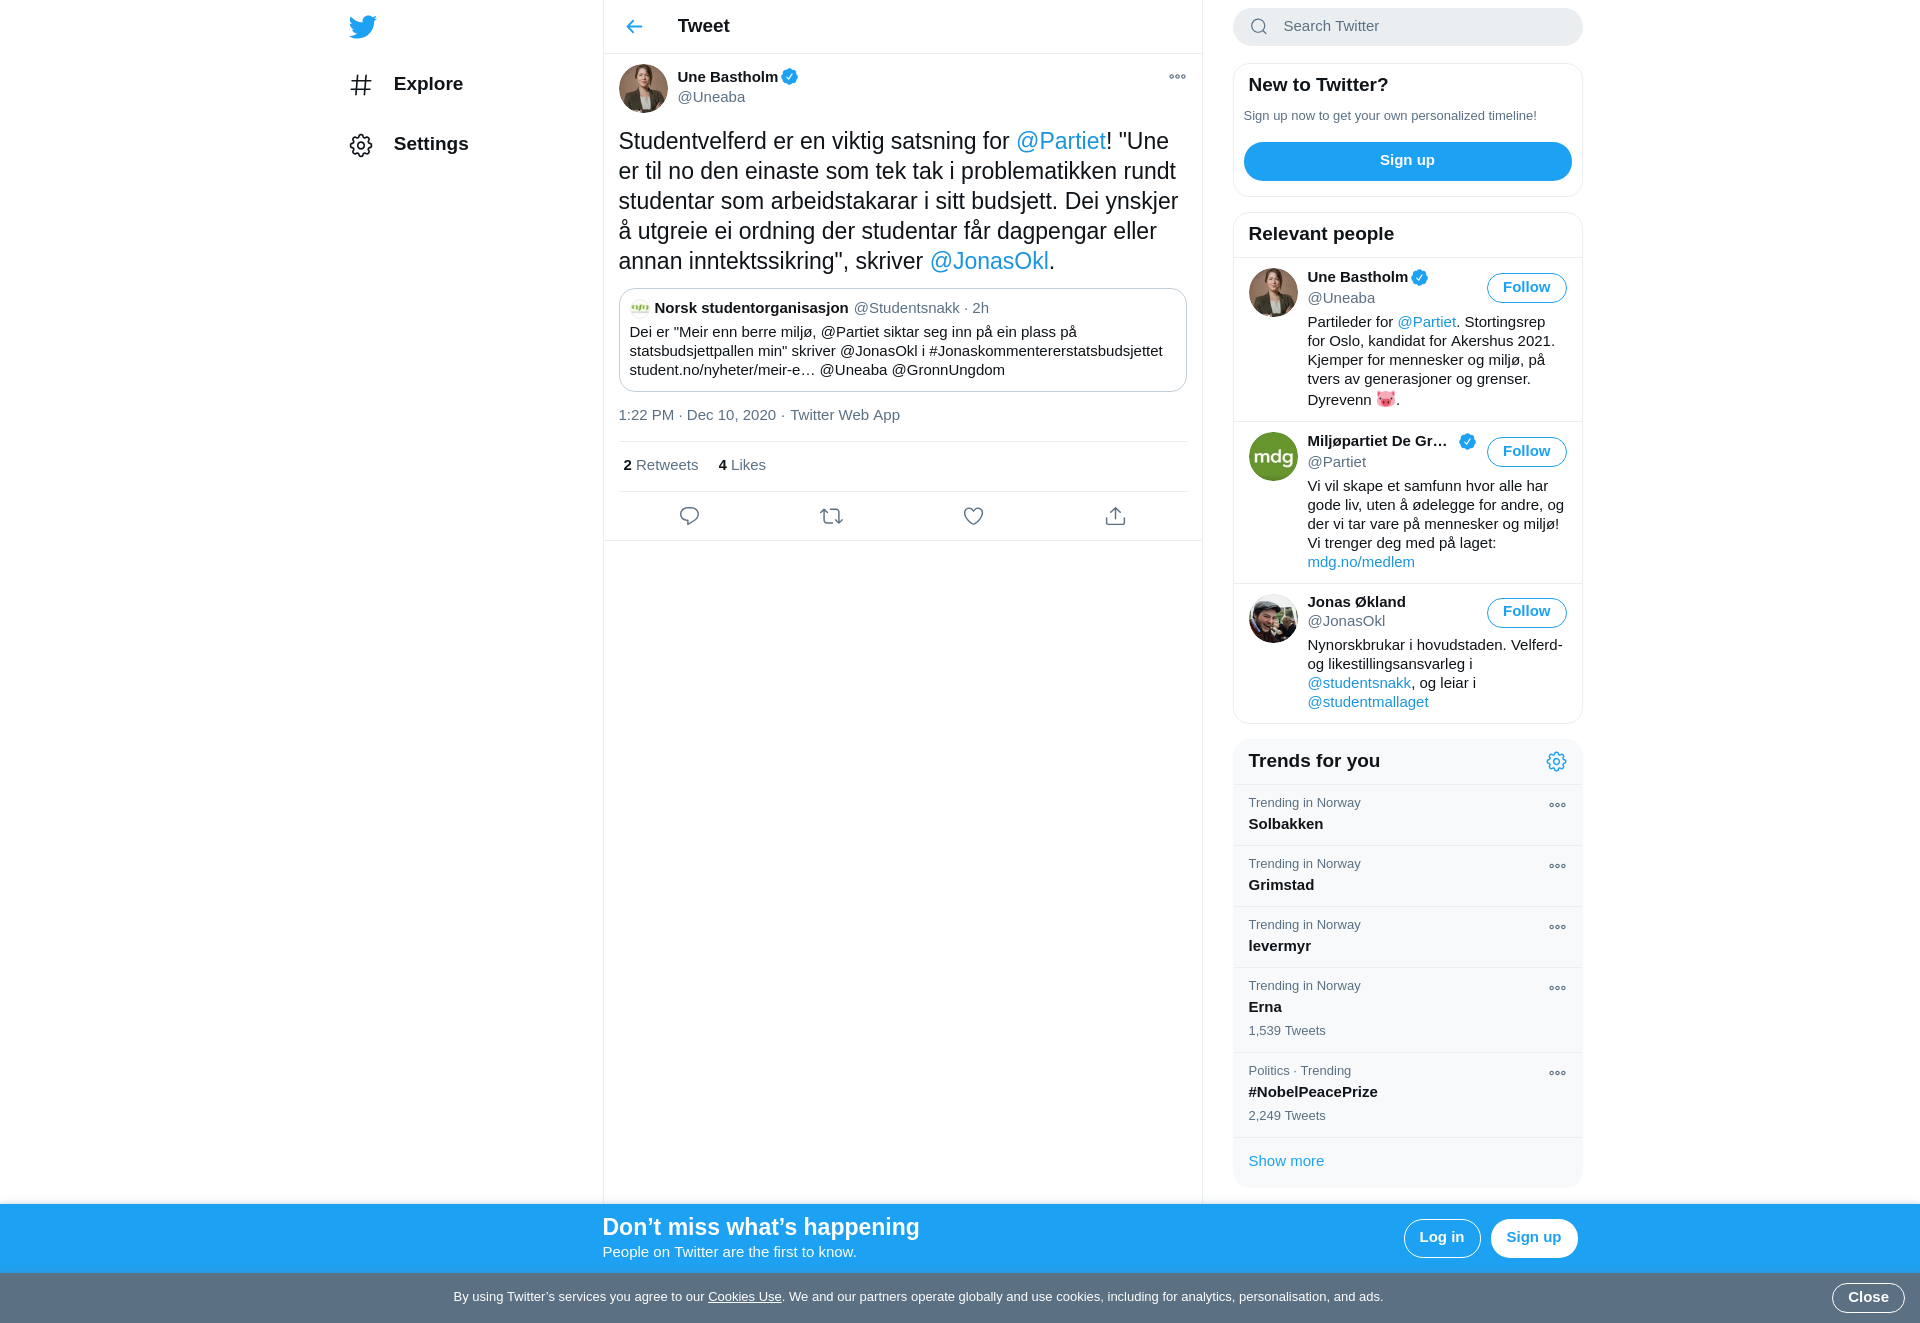This screenshot has width=1920, height=1323.
Task: Show more trends
Action: click(x=1286, y=1161)
